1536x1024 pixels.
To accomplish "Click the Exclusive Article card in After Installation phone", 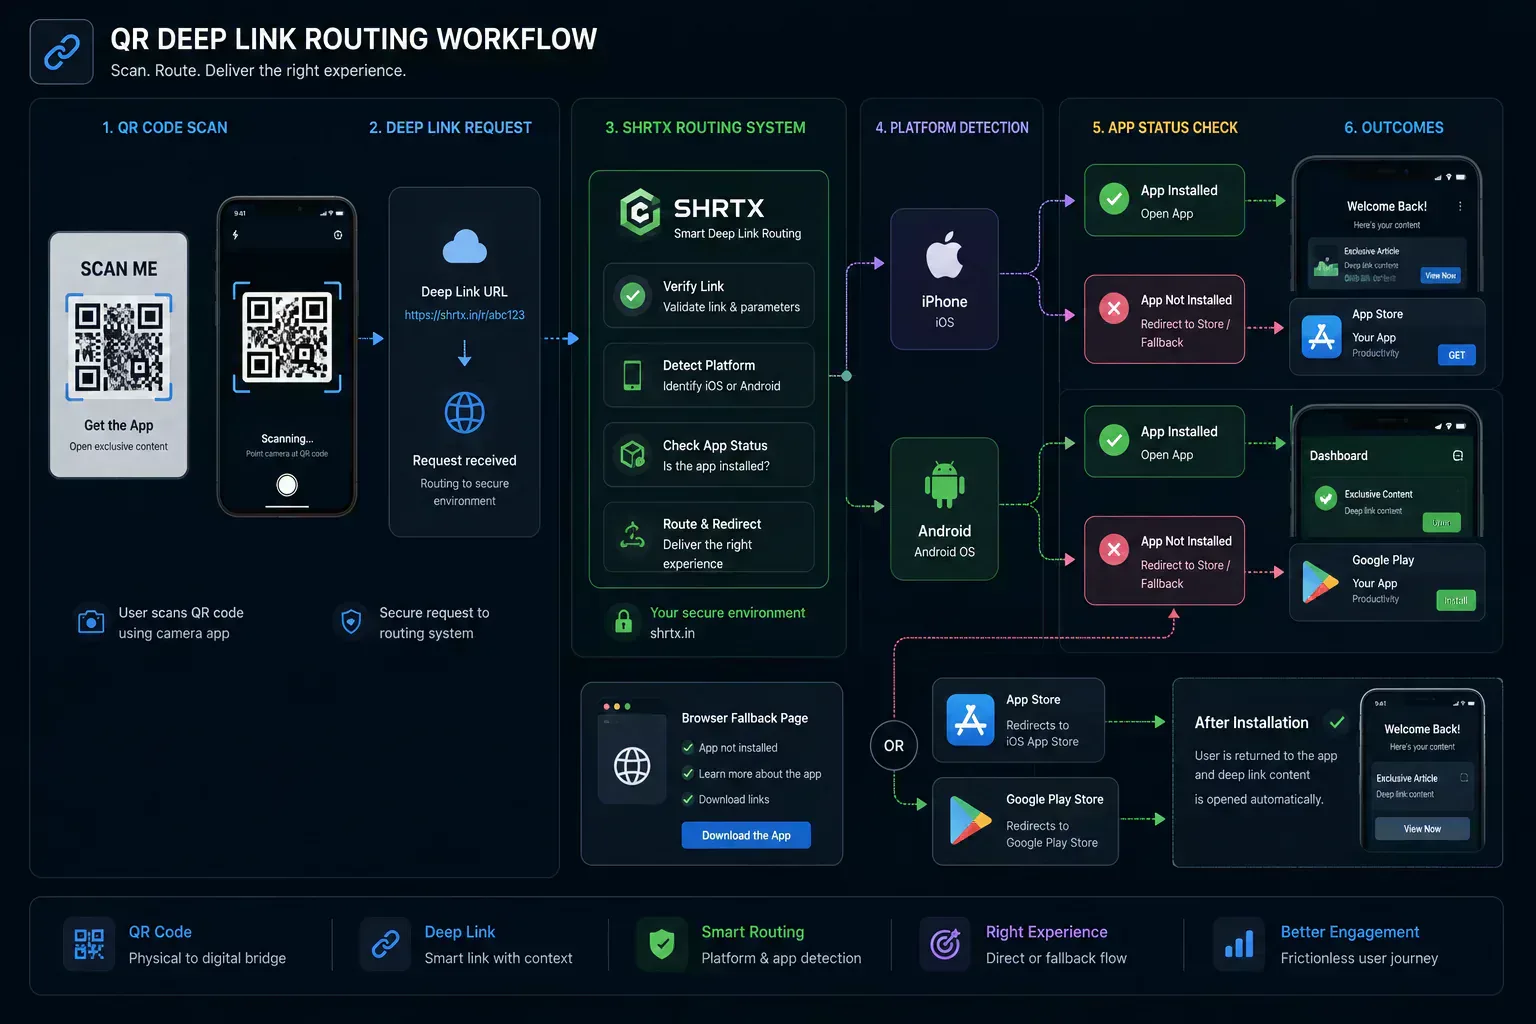I will point(1422,786).
